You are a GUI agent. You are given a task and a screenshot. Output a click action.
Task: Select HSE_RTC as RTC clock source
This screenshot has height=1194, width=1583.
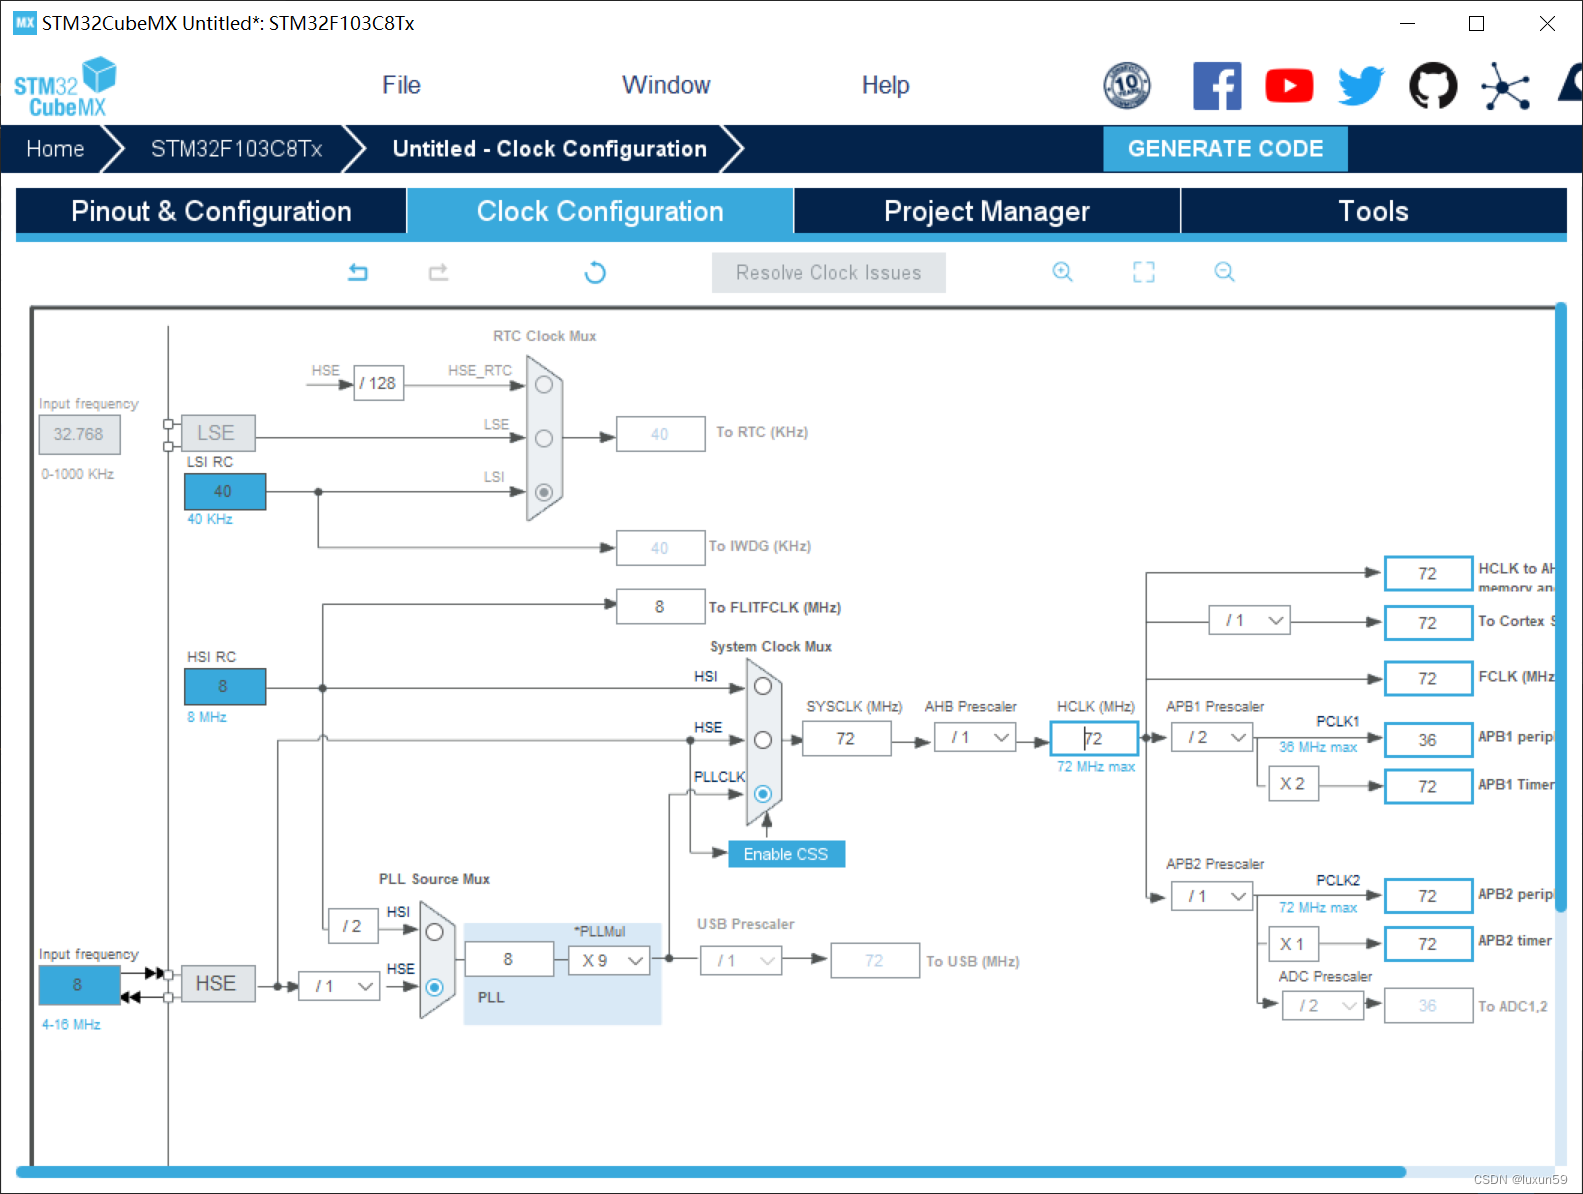click(x=544, y=385)
